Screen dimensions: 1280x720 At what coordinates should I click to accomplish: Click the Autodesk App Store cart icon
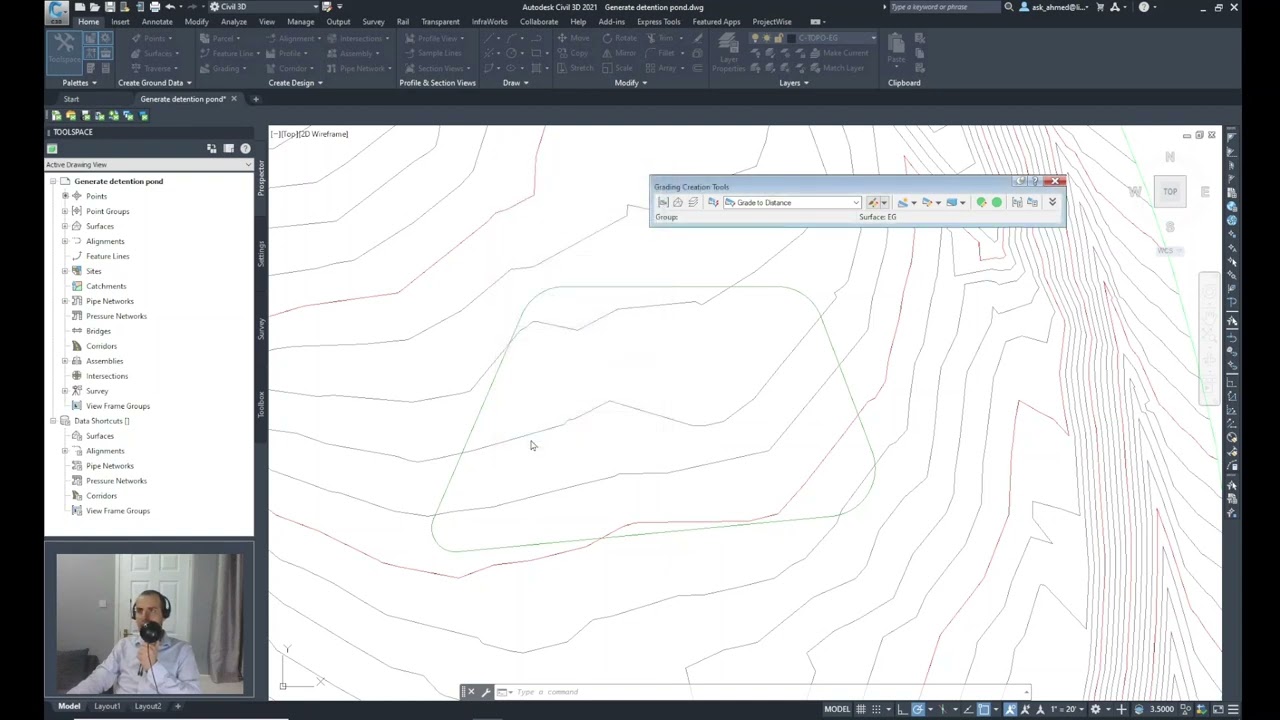(x=1100, y=7)
